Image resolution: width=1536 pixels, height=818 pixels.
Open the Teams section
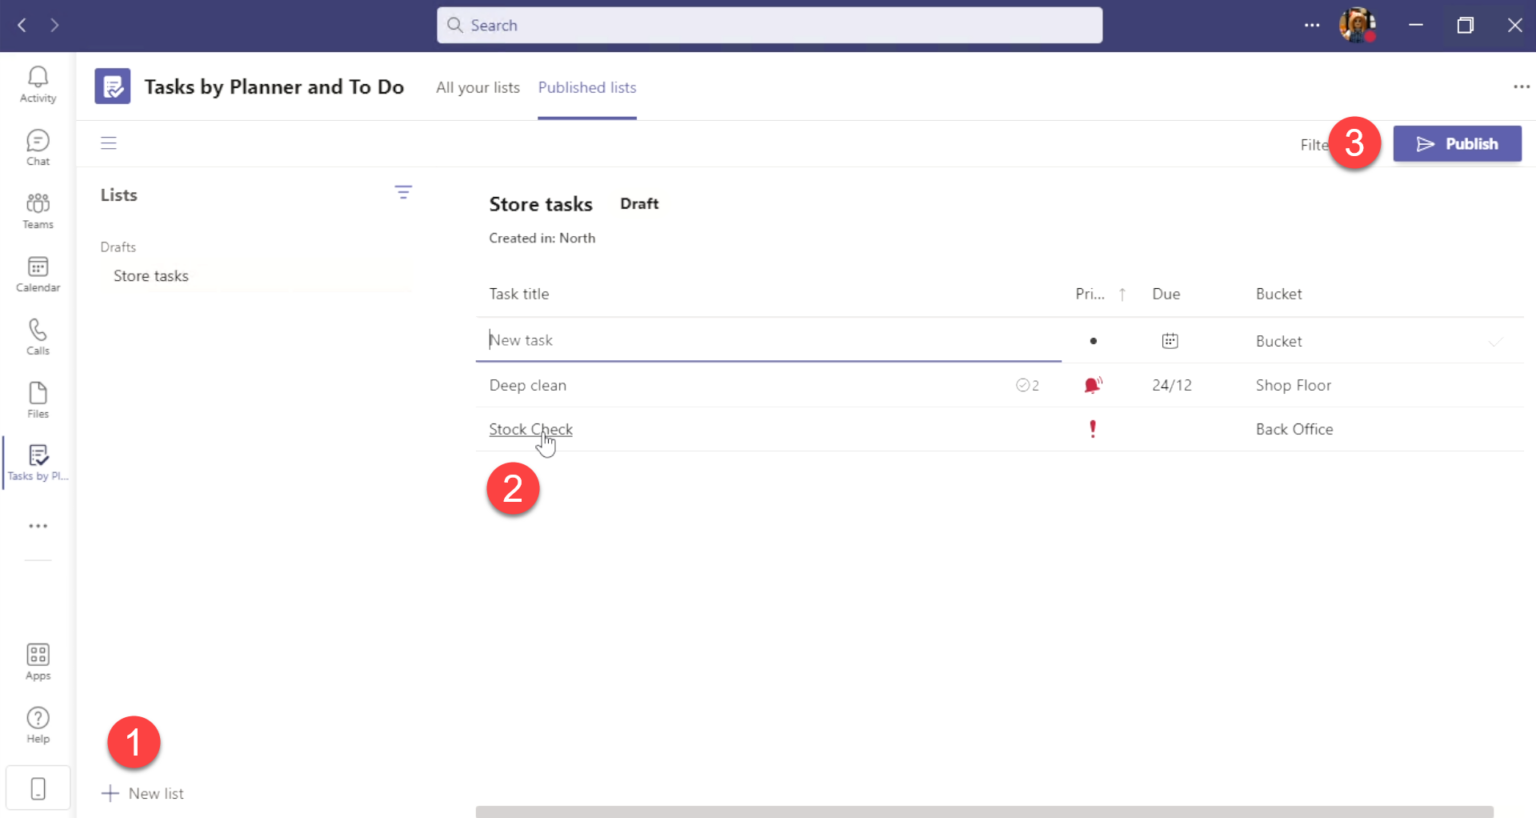tap(37, 210)
